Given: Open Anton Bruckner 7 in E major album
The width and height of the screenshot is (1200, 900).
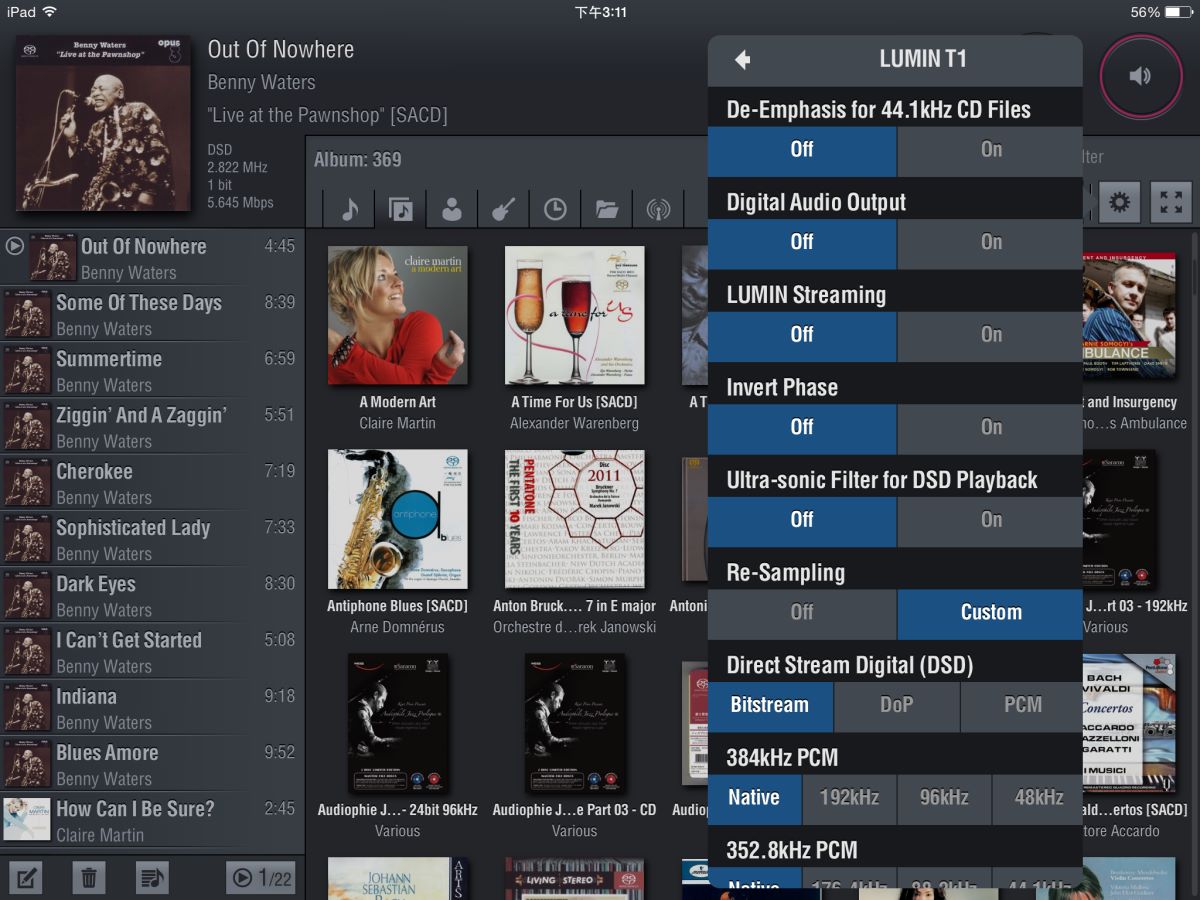Looking at the screenshot, I should 574,519.
